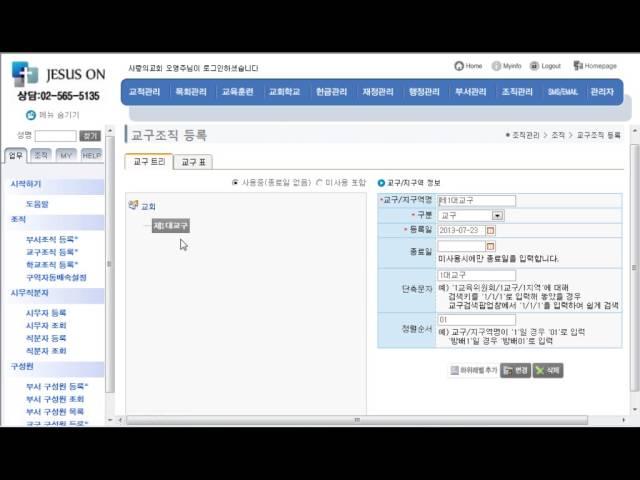Screen dimensions: 640x480
Task: Select 사용중(종료일 없음) radio option
Action: (x=235, y=182)
